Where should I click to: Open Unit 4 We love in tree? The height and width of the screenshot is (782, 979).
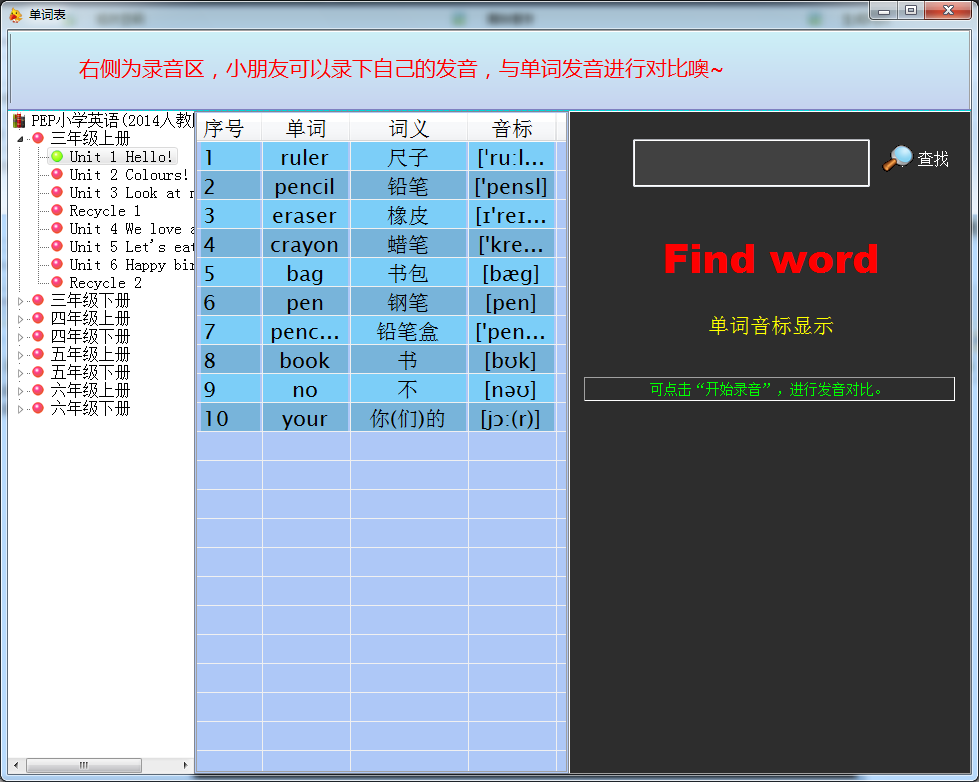pos(125,229)
